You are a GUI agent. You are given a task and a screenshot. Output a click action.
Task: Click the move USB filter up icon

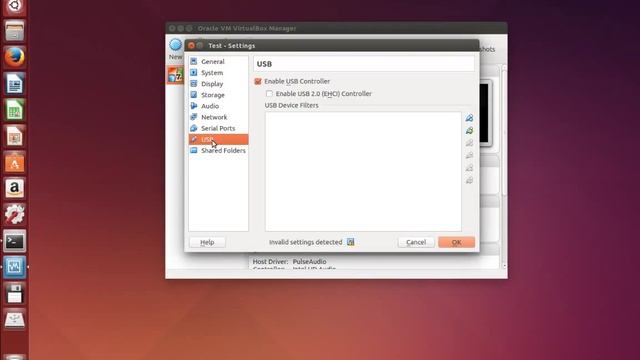tap(469, 168)
